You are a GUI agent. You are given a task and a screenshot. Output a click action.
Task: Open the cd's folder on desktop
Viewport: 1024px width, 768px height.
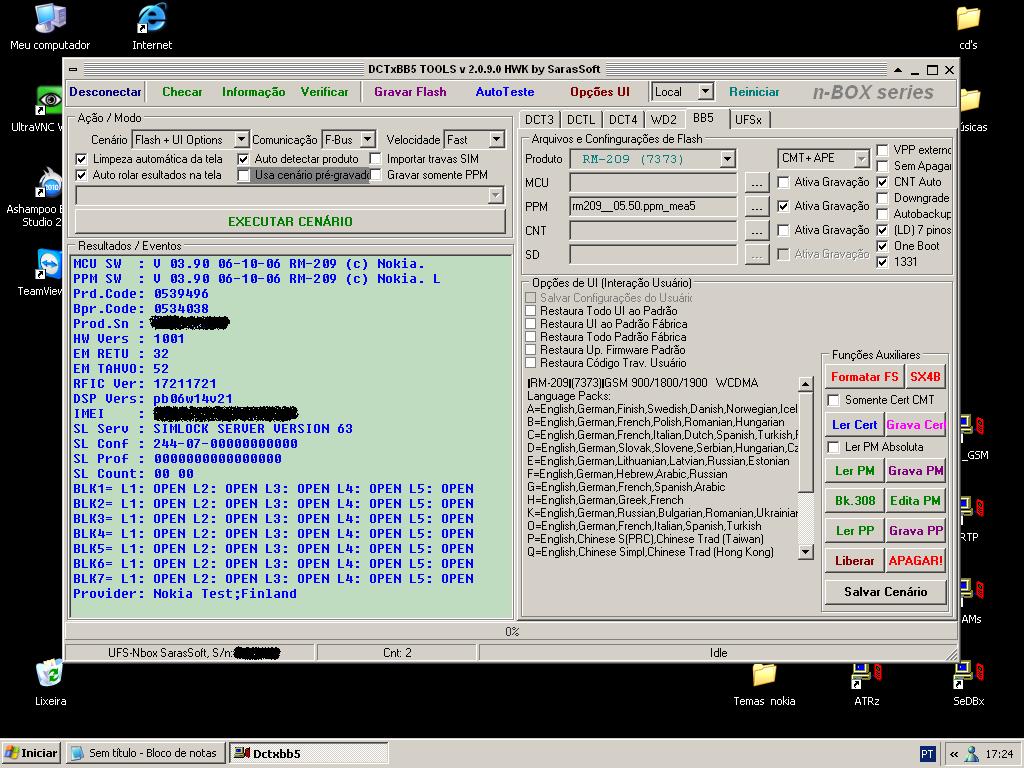[x=968, y=27]
